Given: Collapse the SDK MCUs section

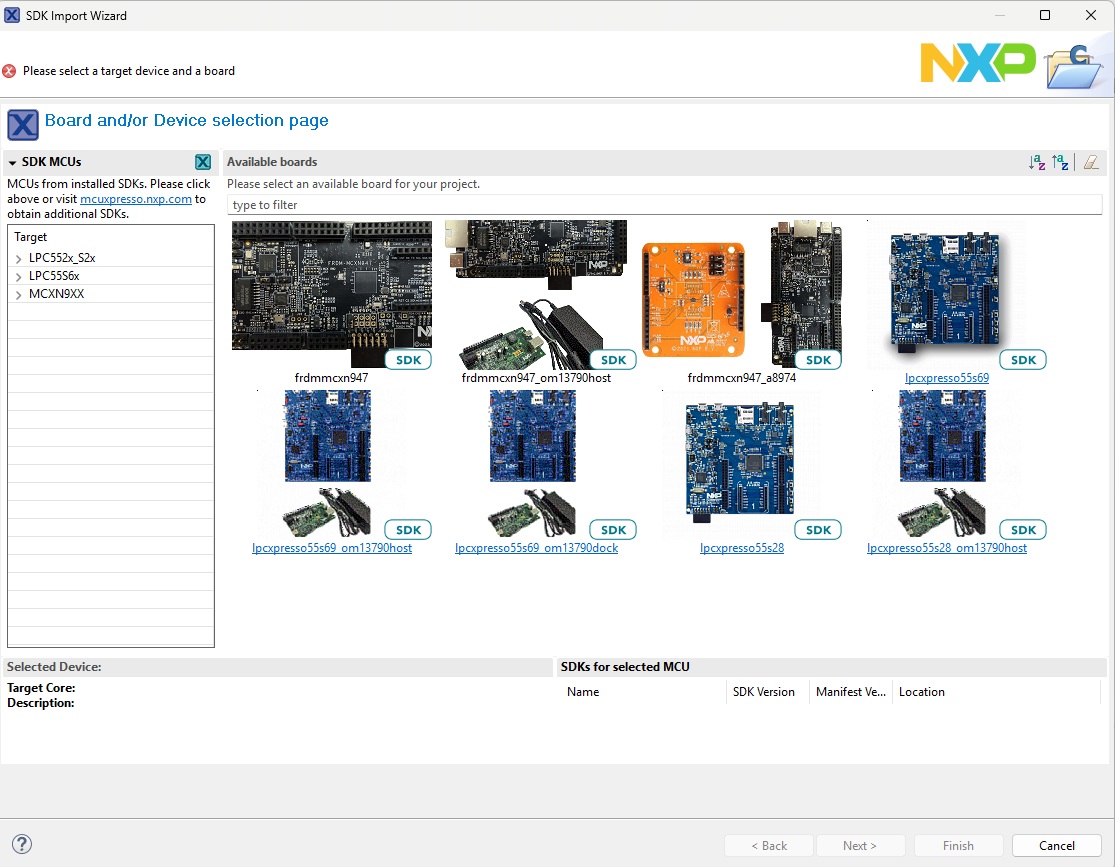Looking at the screenshot, I should tap(10, 161).
